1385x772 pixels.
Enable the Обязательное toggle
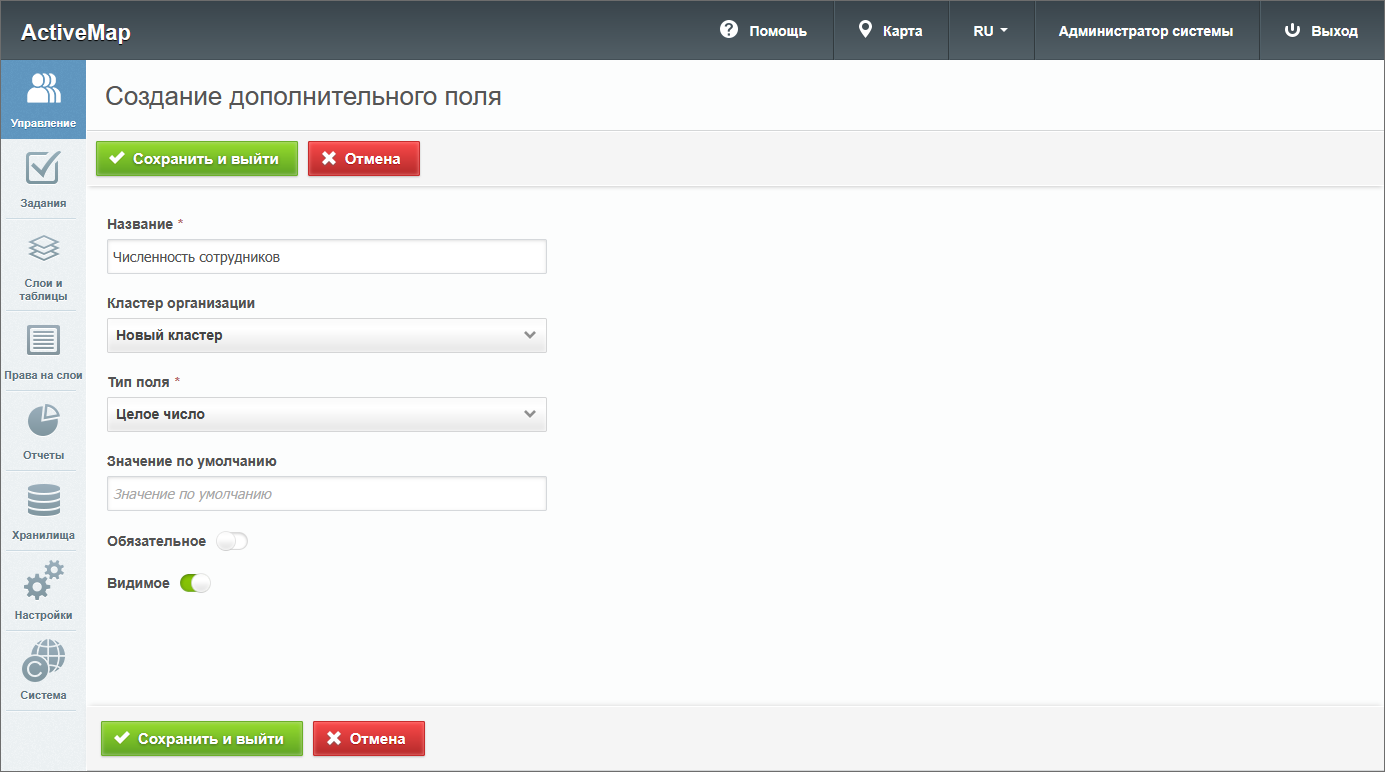(231, 541)
